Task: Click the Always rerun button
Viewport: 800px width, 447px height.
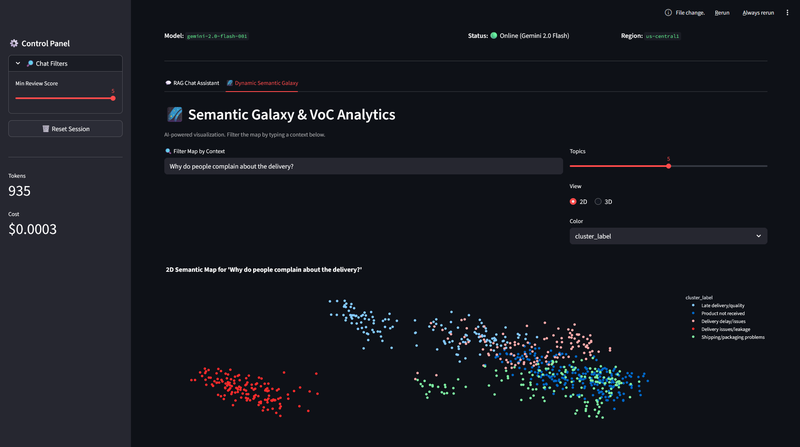Action: 758,13
